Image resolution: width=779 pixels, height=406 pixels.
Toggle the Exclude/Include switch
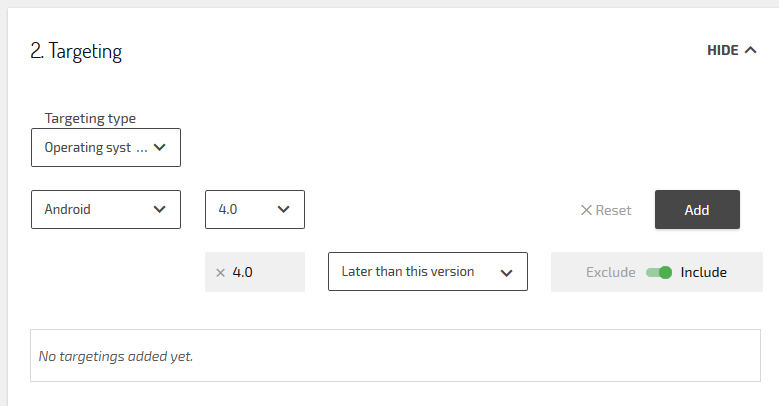click(x=659, y=272)
